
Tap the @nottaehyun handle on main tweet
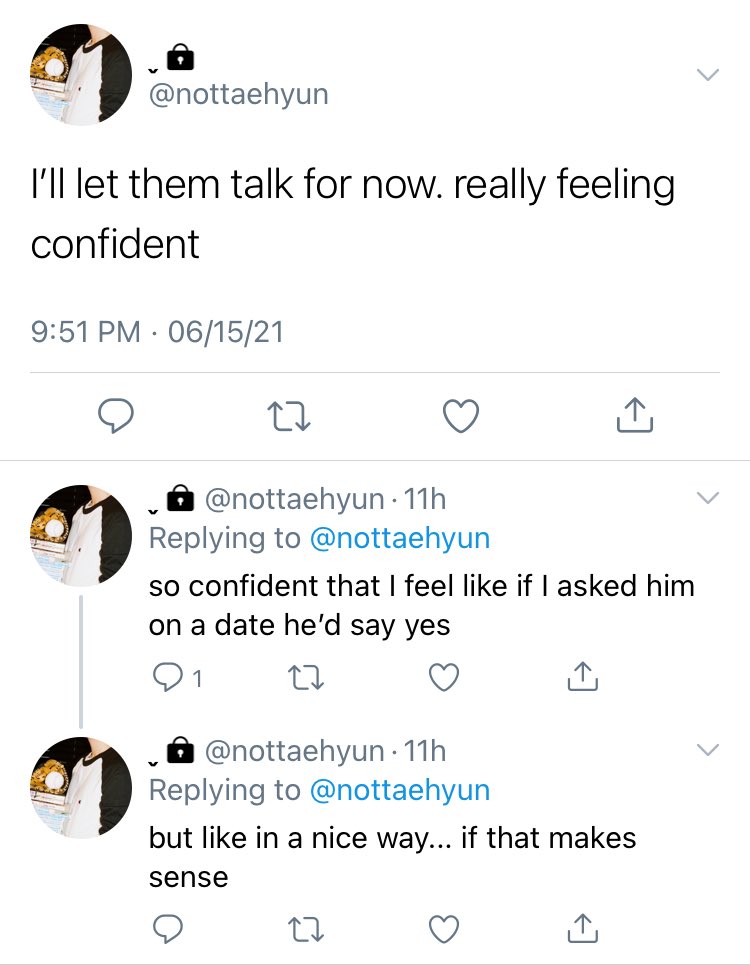(239, 94)
